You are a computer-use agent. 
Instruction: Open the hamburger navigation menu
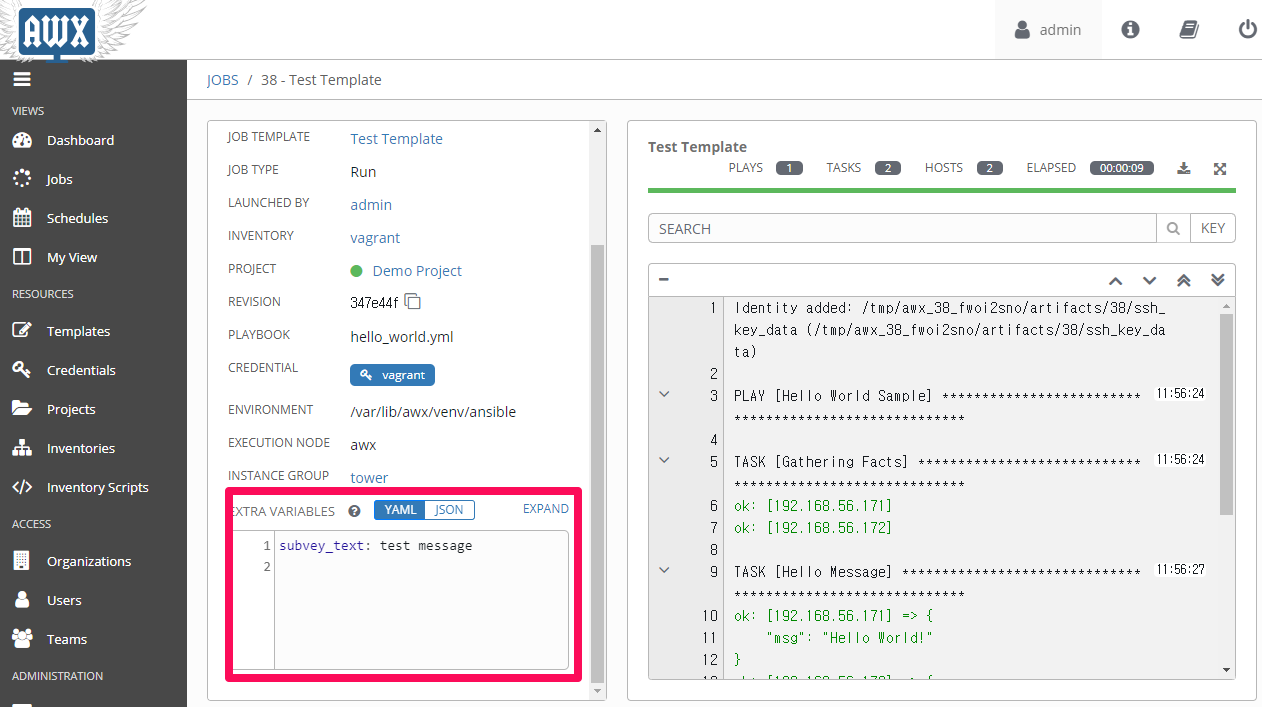(21, 79)
